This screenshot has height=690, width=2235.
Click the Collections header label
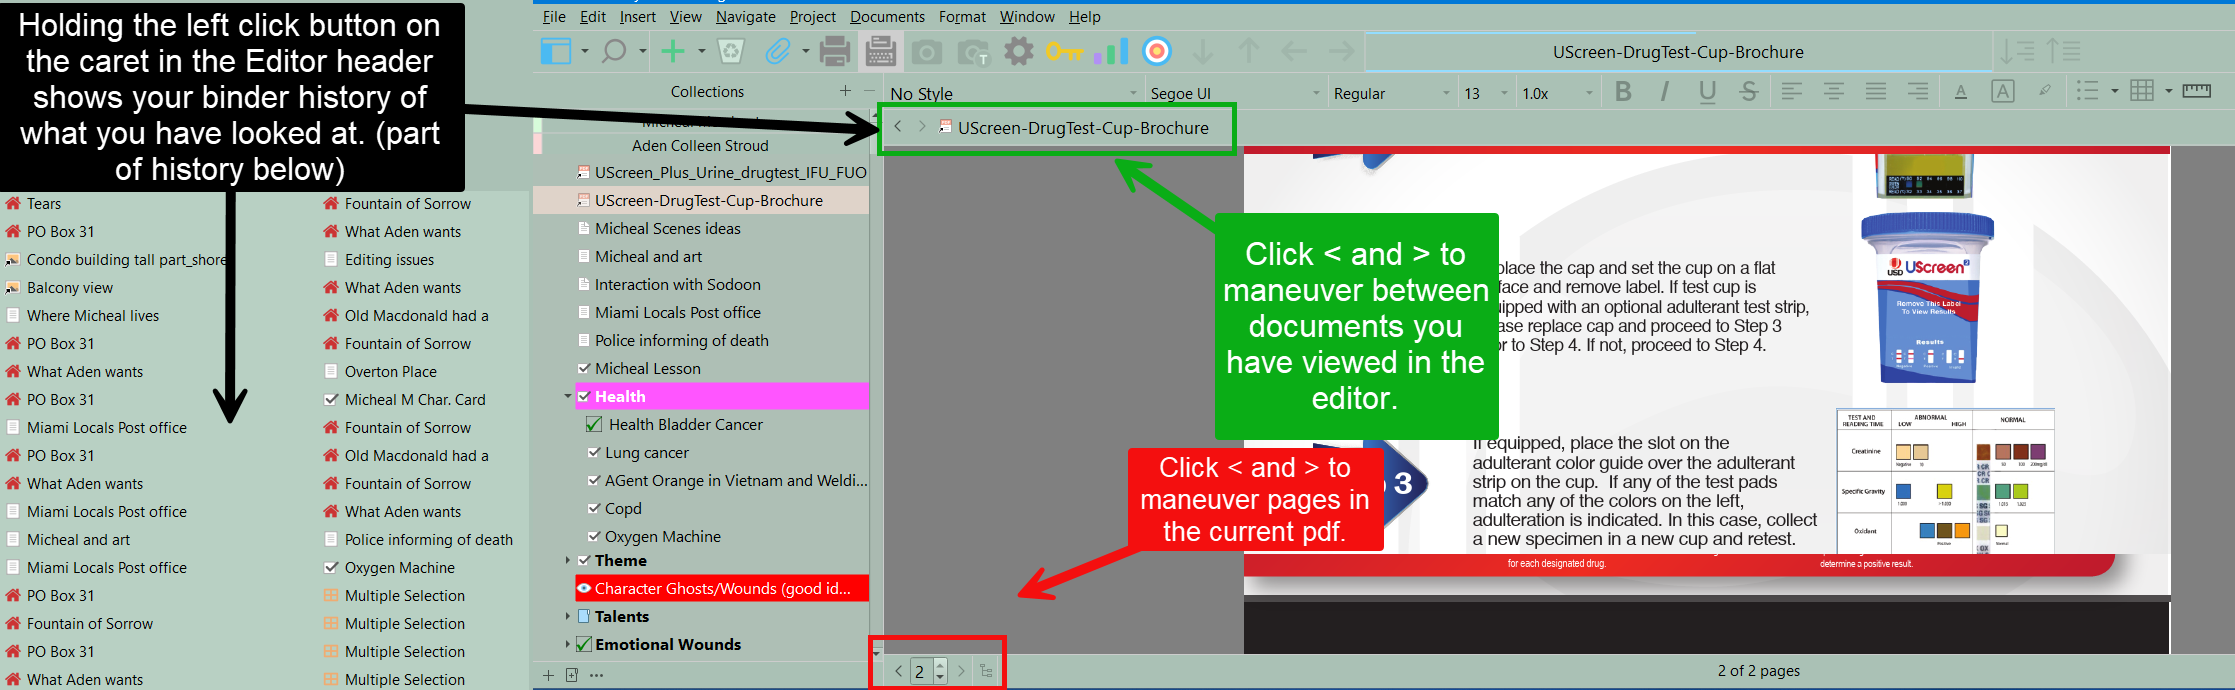[x=707, y=92]
